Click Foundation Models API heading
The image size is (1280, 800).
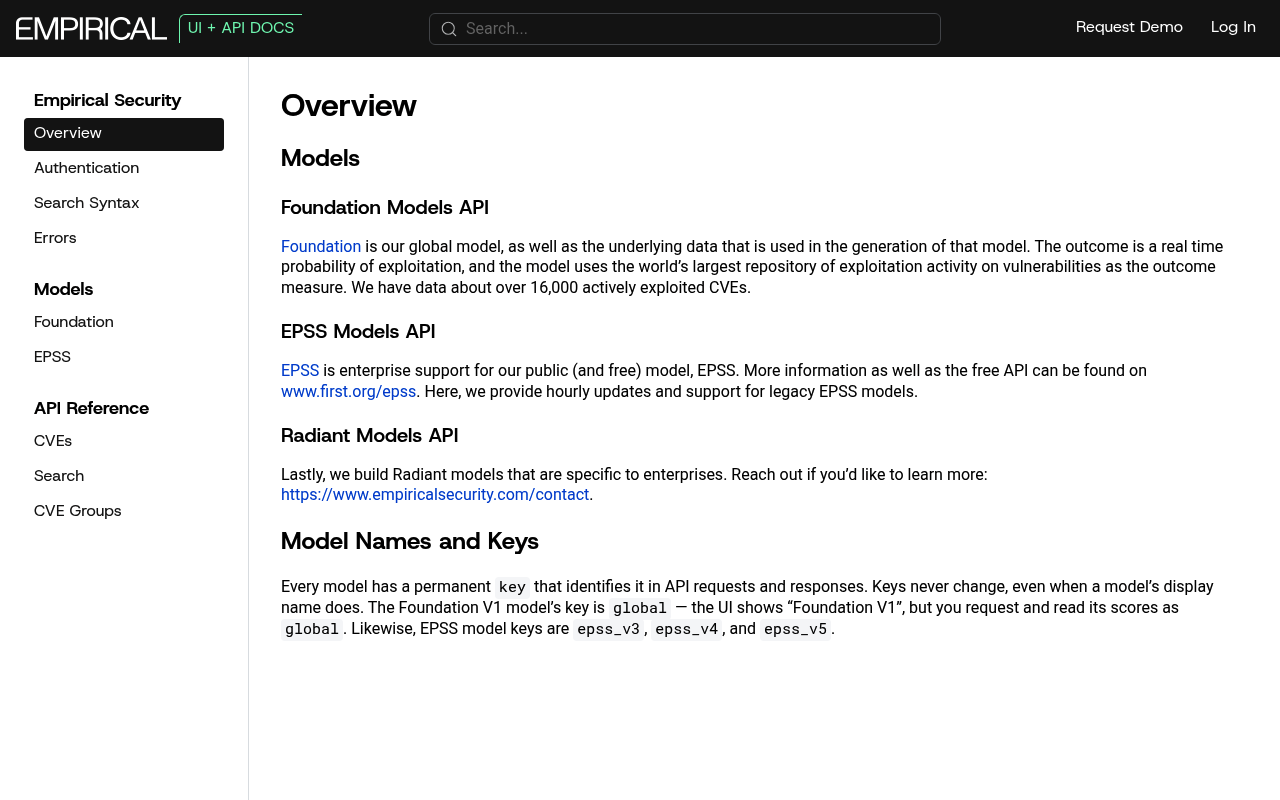point(385,208)
